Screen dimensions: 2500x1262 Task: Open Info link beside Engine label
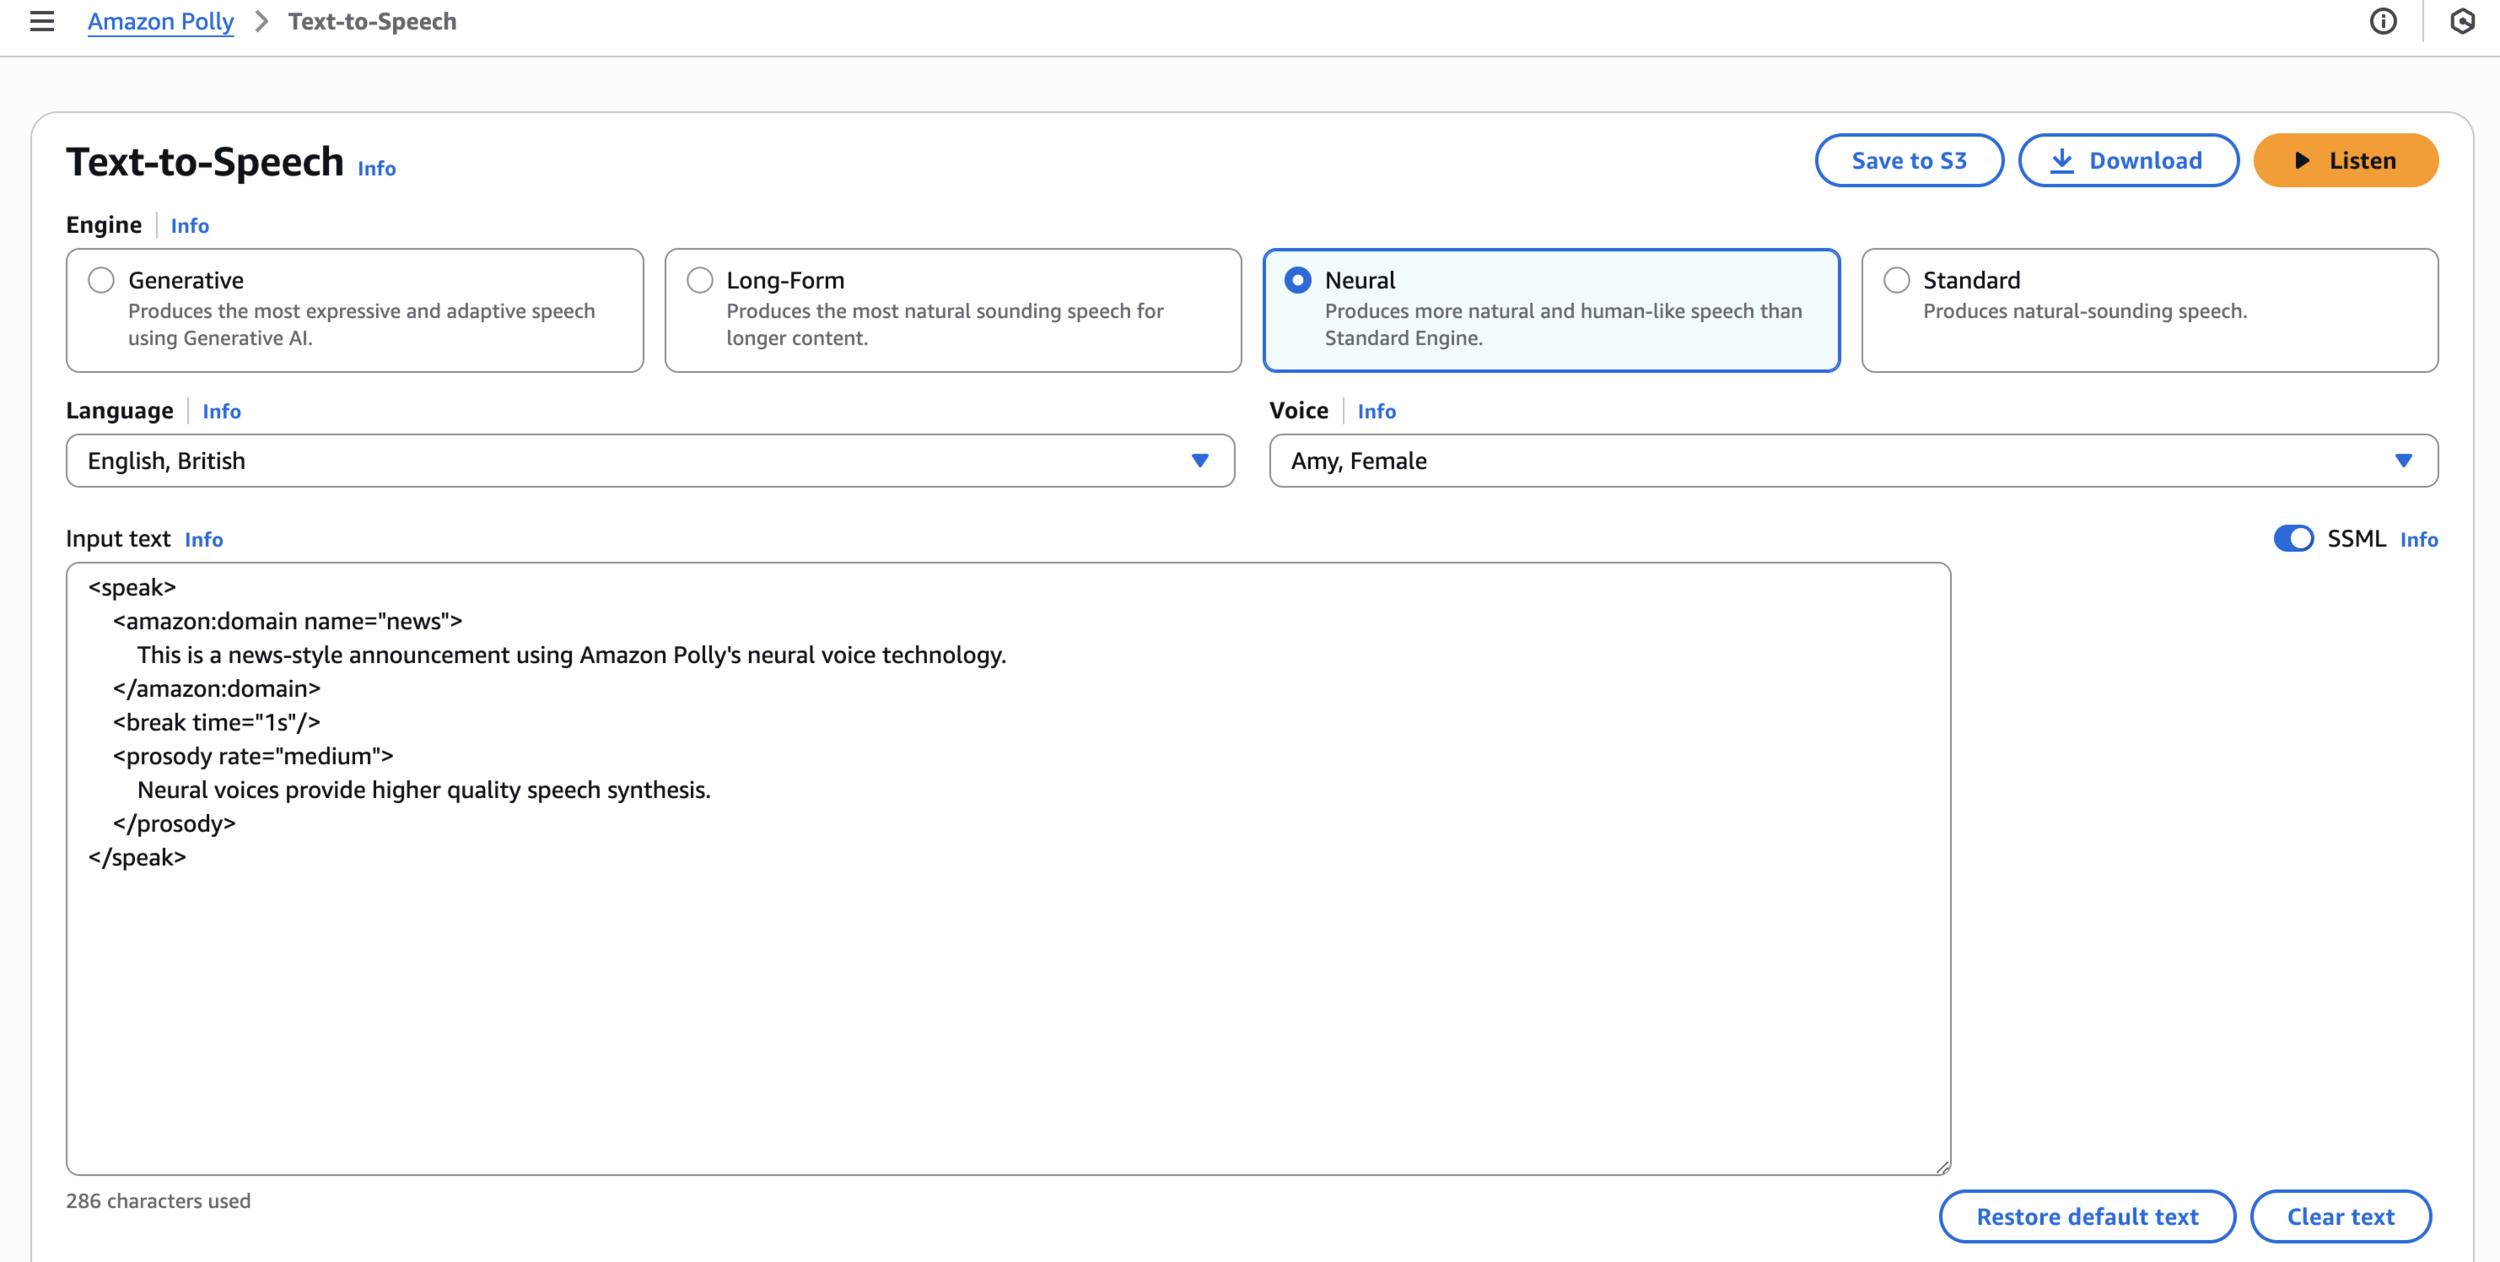[189, 226]
